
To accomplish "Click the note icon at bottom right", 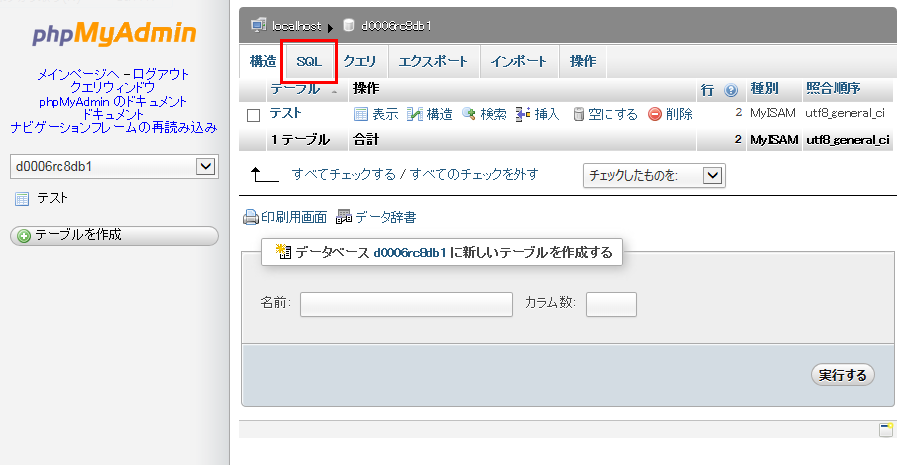I will [886, 429].
